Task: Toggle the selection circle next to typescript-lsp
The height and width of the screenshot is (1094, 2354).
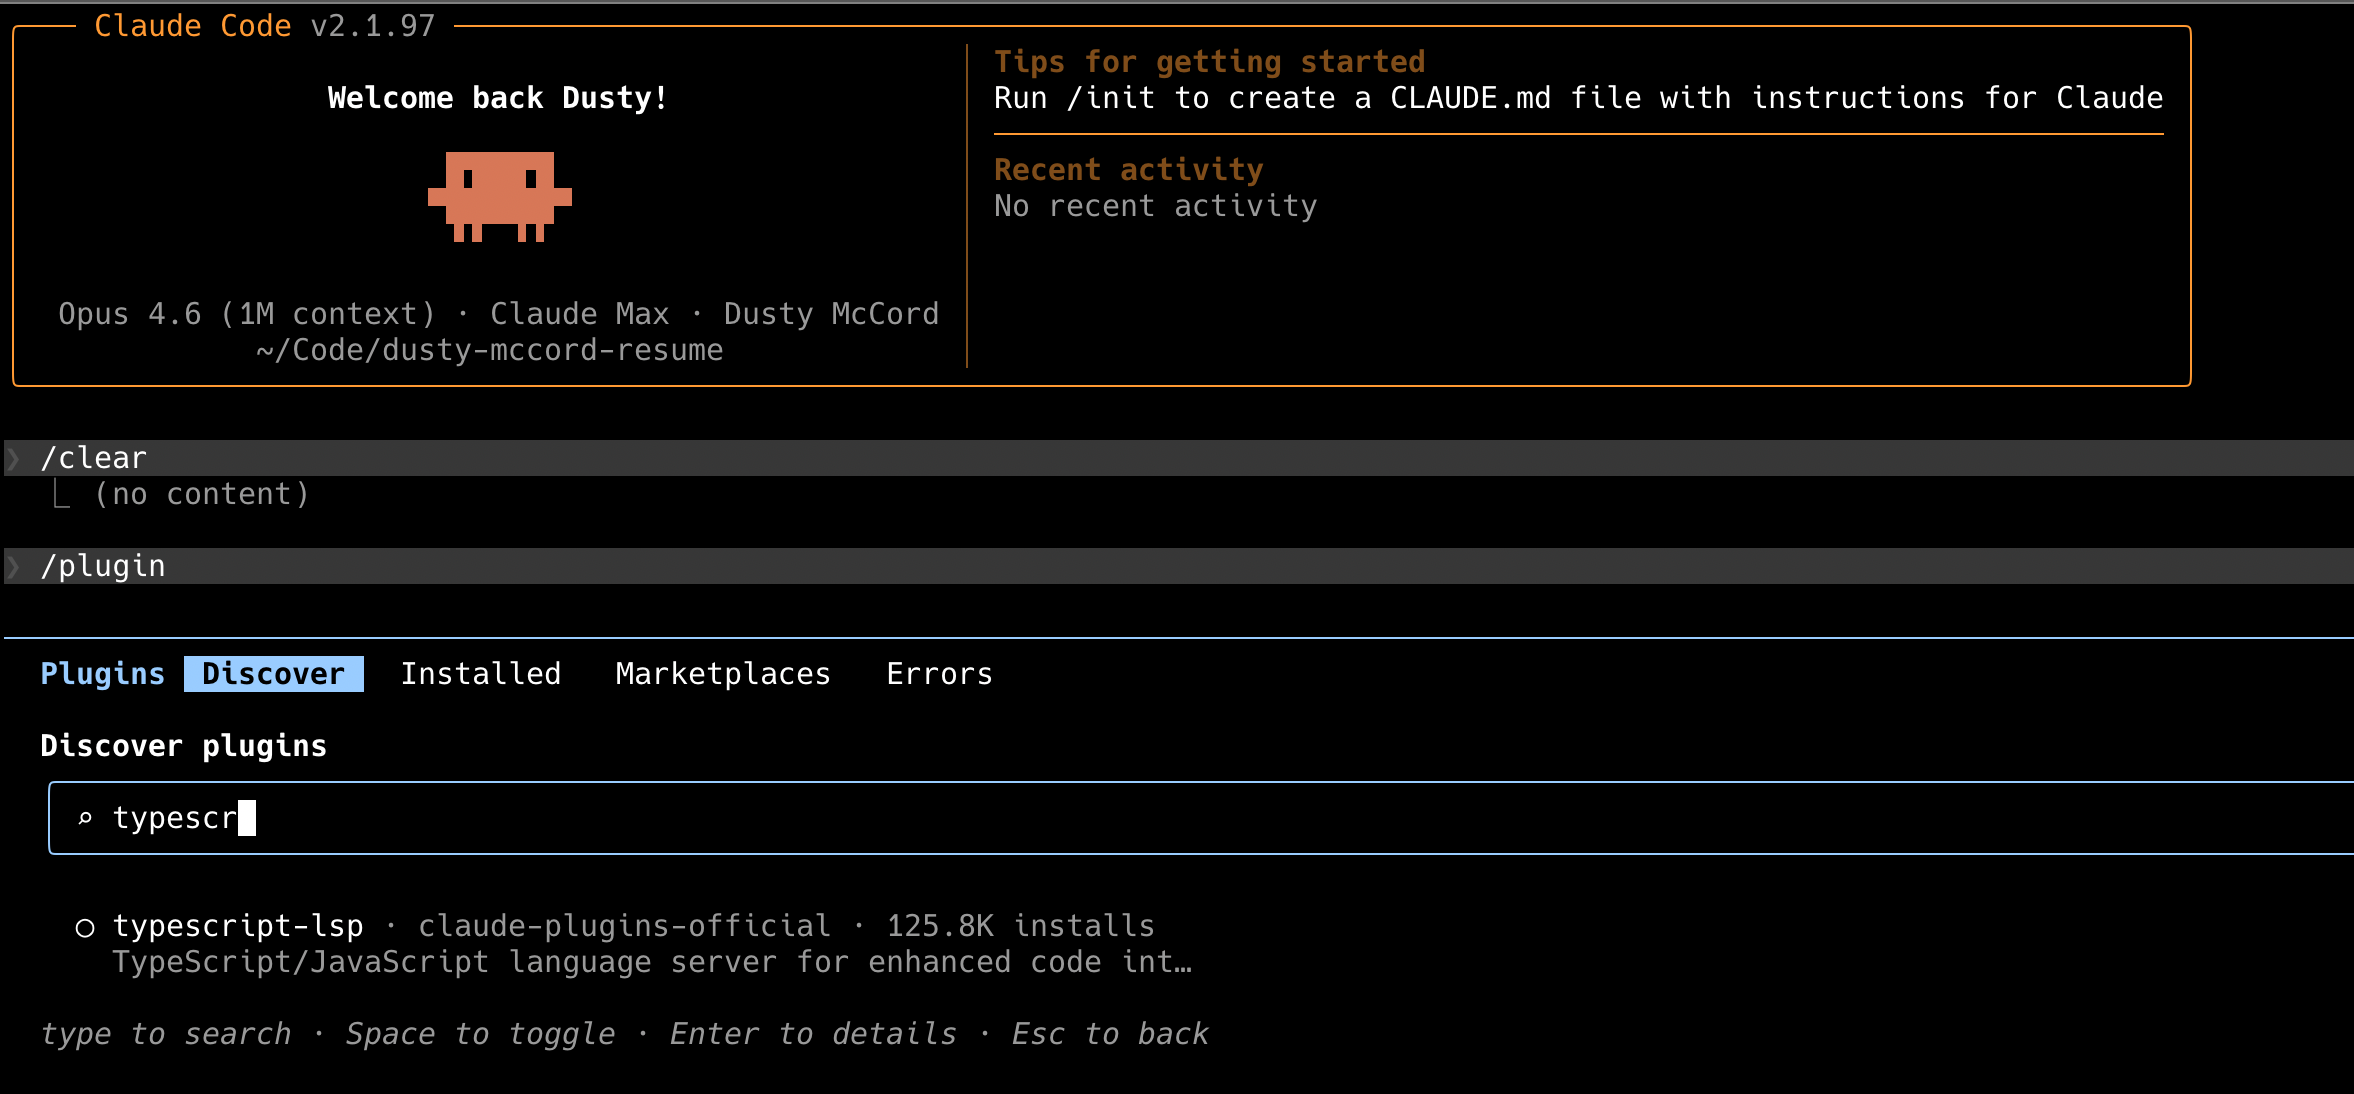Action: tap(84, 927)
